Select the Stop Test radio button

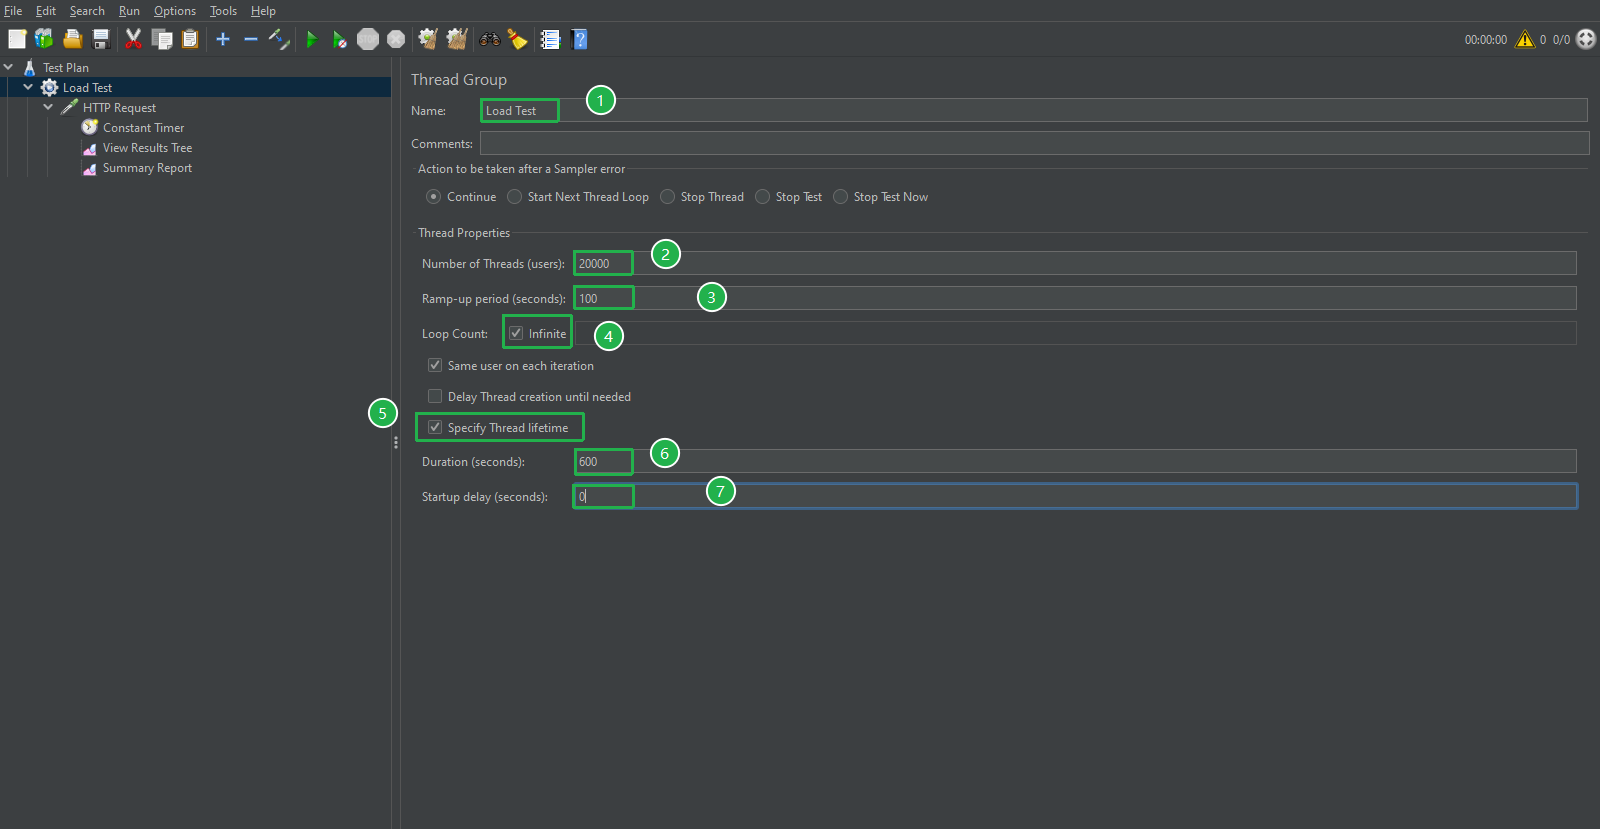[762, 197]
